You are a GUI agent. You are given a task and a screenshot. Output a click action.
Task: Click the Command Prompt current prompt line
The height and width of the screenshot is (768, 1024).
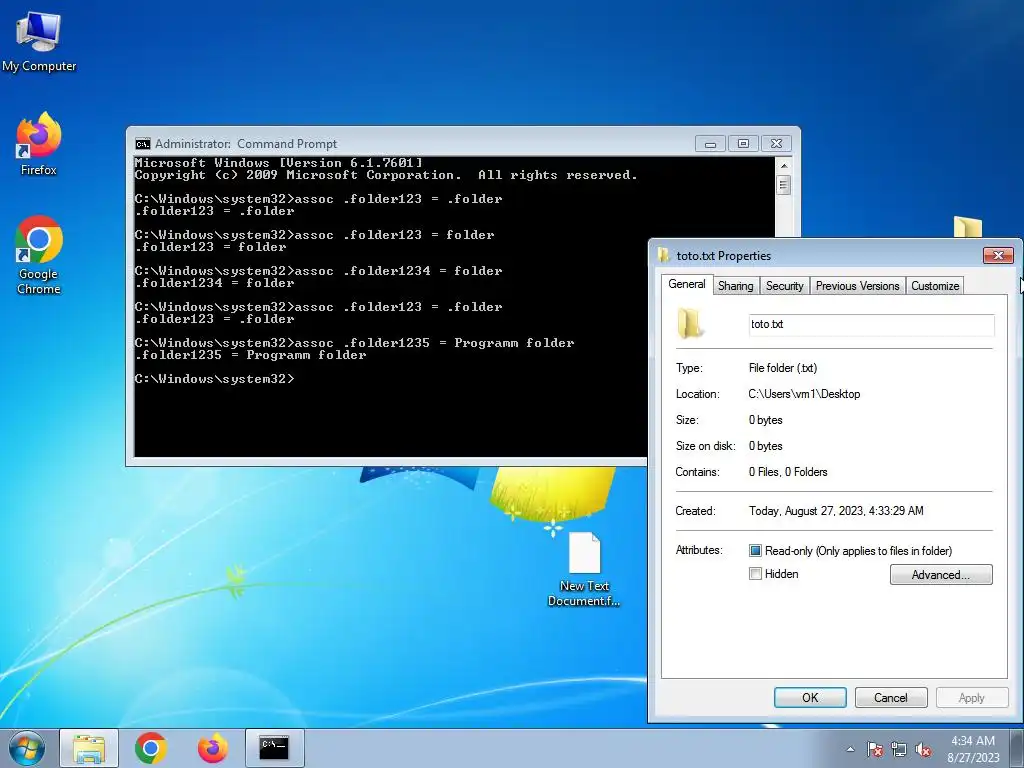coord(215,379)
